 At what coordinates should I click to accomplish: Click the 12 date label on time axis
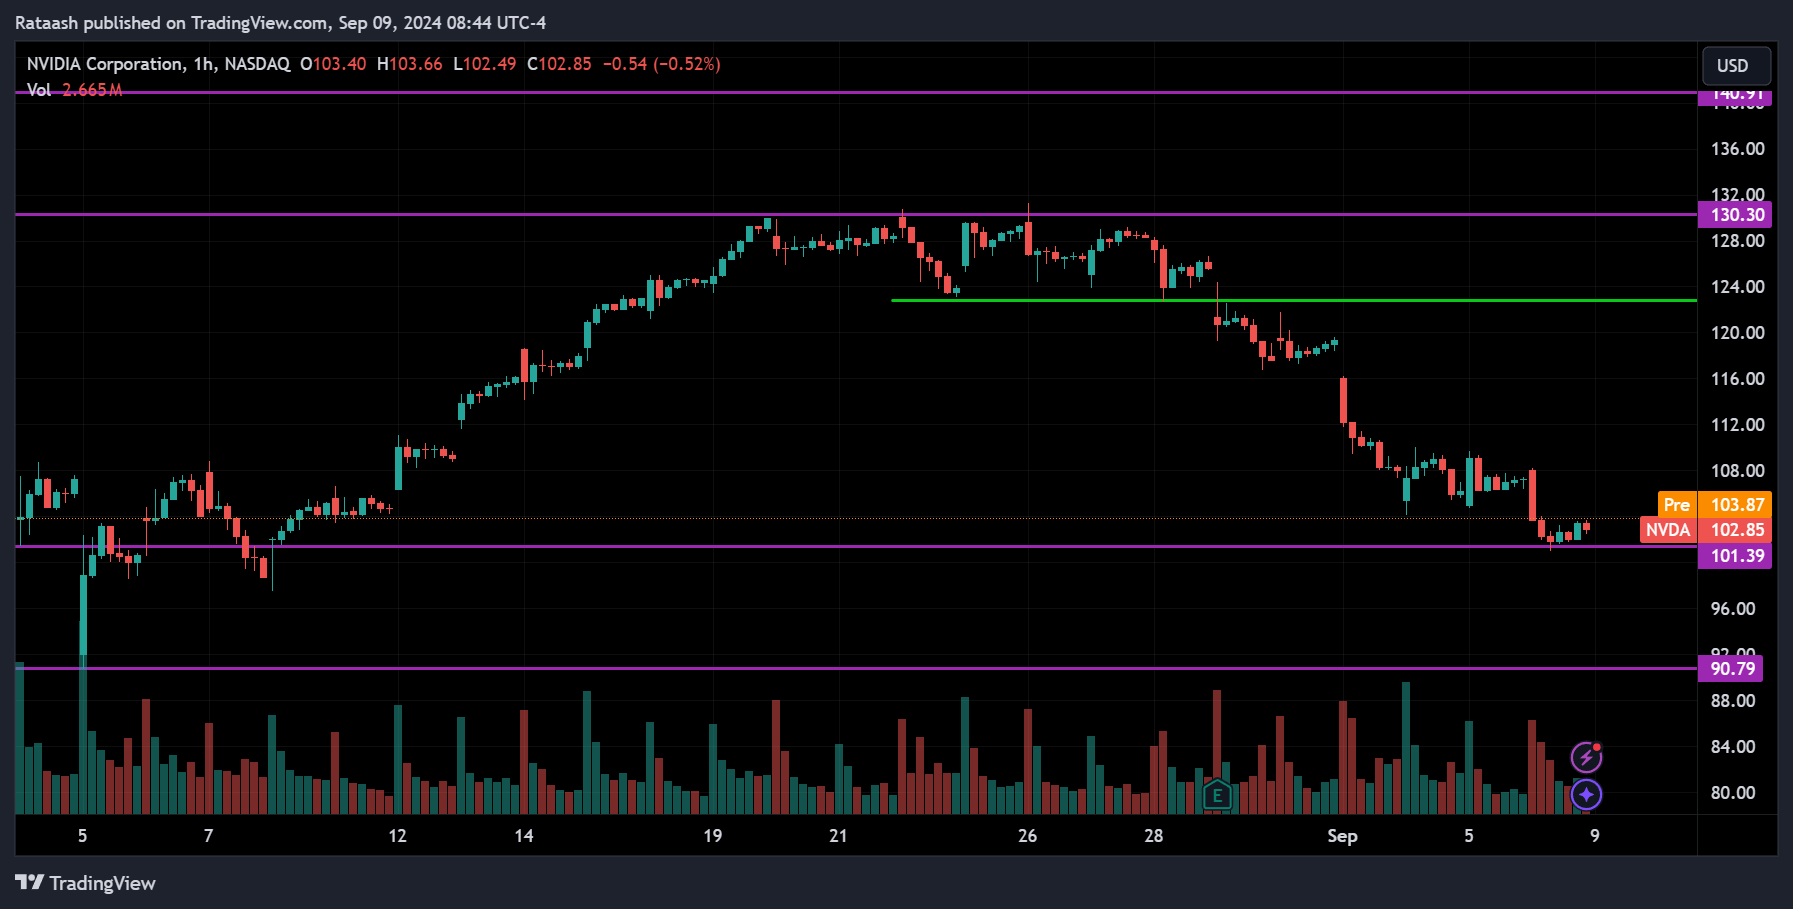point(397,836)
